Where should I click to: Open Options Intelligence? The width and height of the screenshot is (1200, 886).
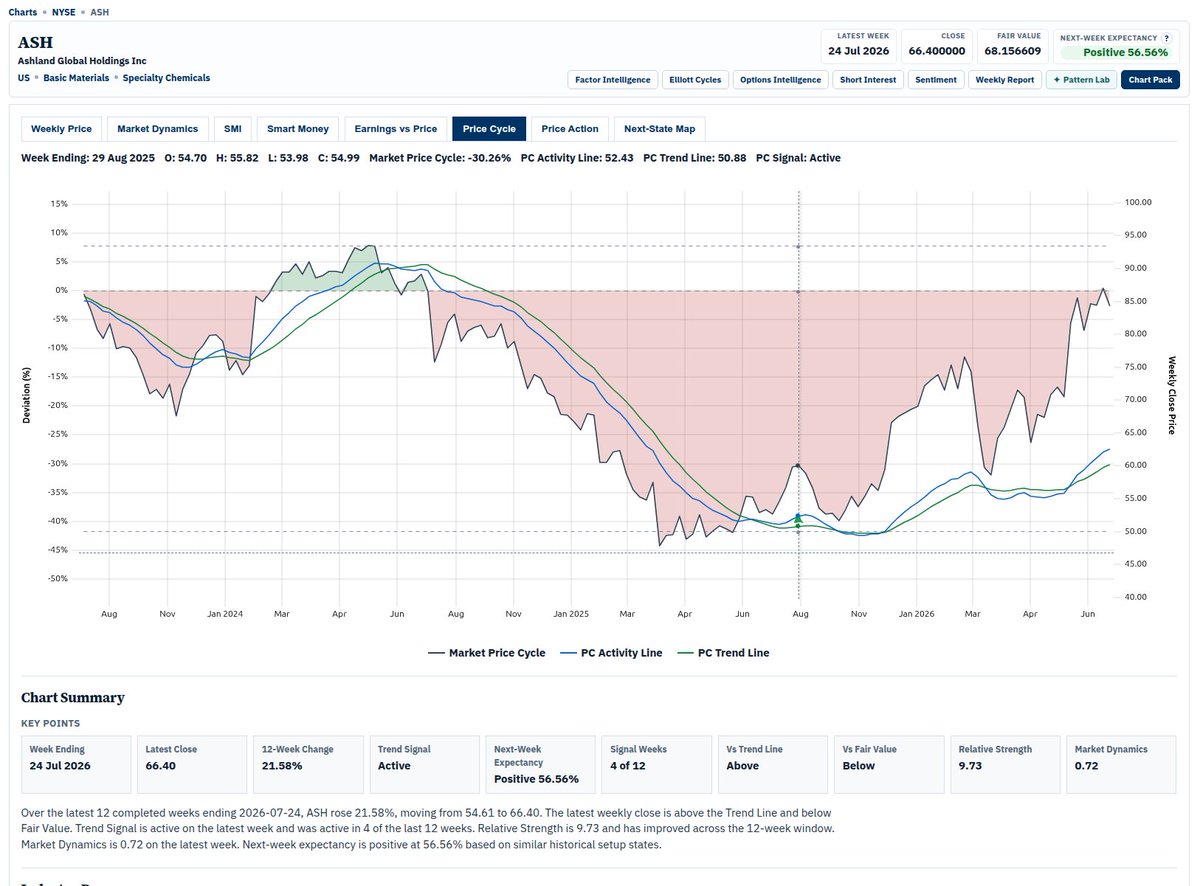pos(780,80)
